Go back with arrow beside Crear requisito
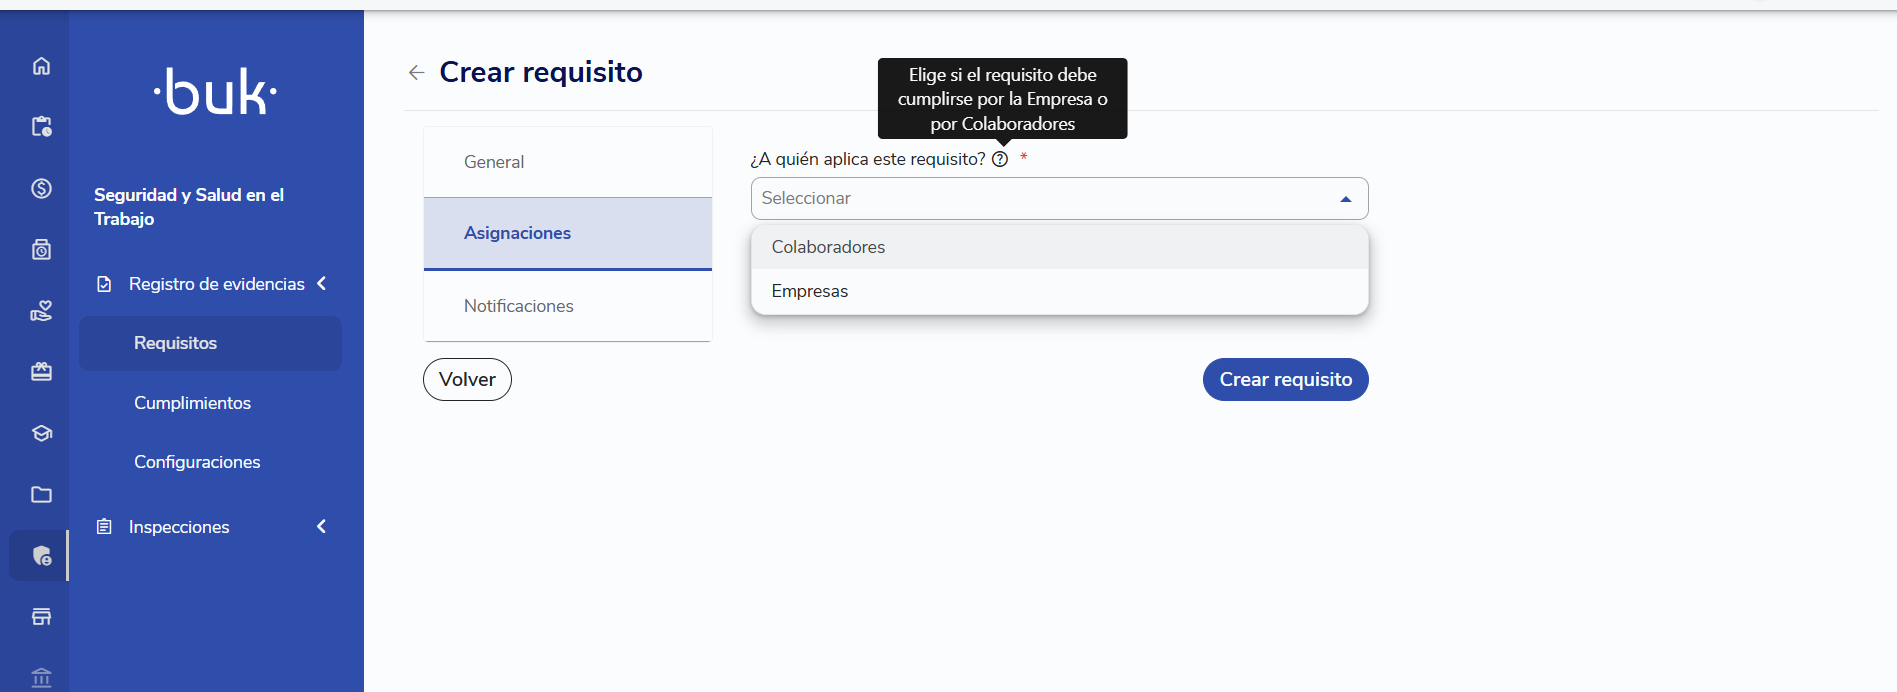The height and width of the screenshot is (692, 1897). coord(417,72)
